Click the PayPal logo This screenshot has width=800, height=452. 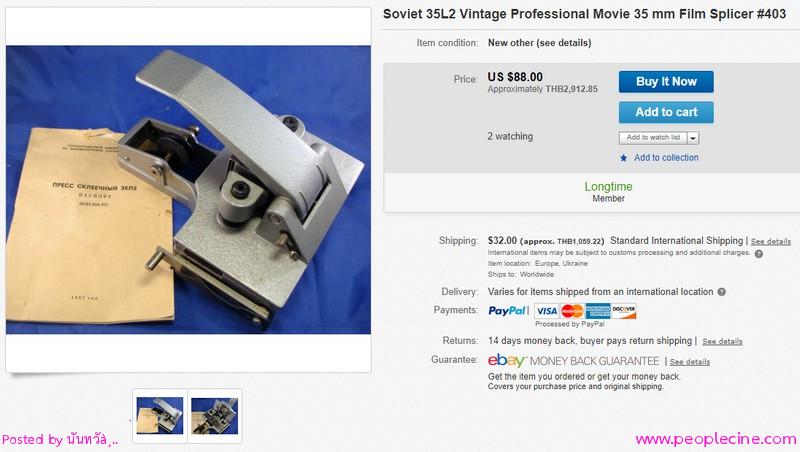point(507,311)
